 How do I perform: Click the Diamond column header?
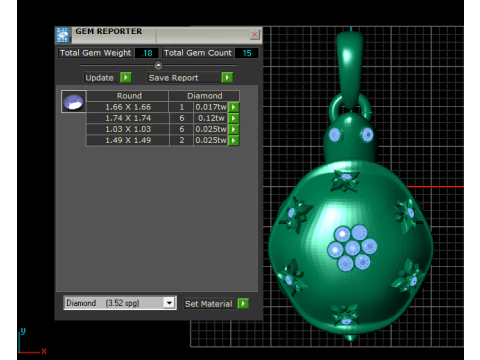[205, 96]
